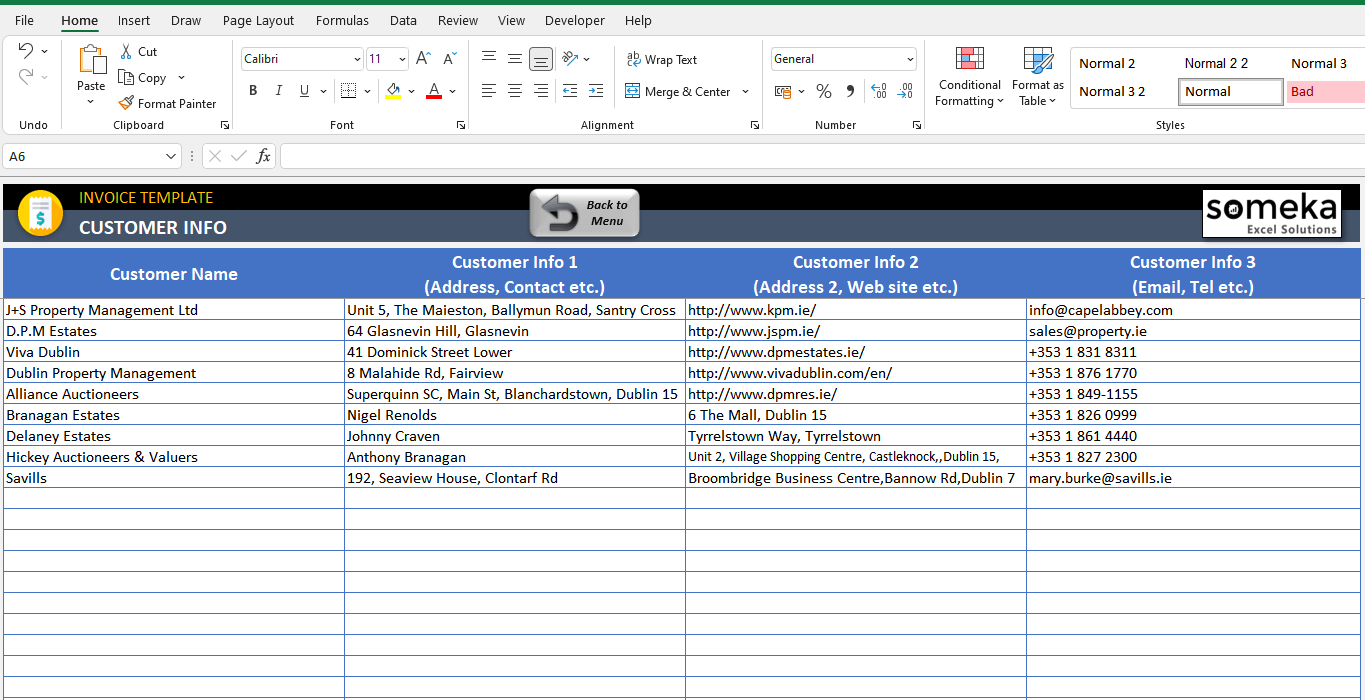The image size is (1365, 700).
Task: Increase the cell indent
Action: [x=596, y=91]
